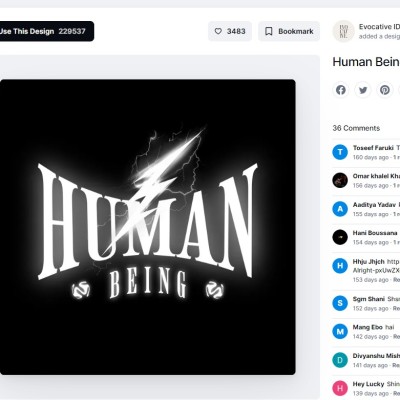Image resolution: width=400 pixels, height=400 pixels.
Task: Share design via Facebook icon
Action: 341,90
